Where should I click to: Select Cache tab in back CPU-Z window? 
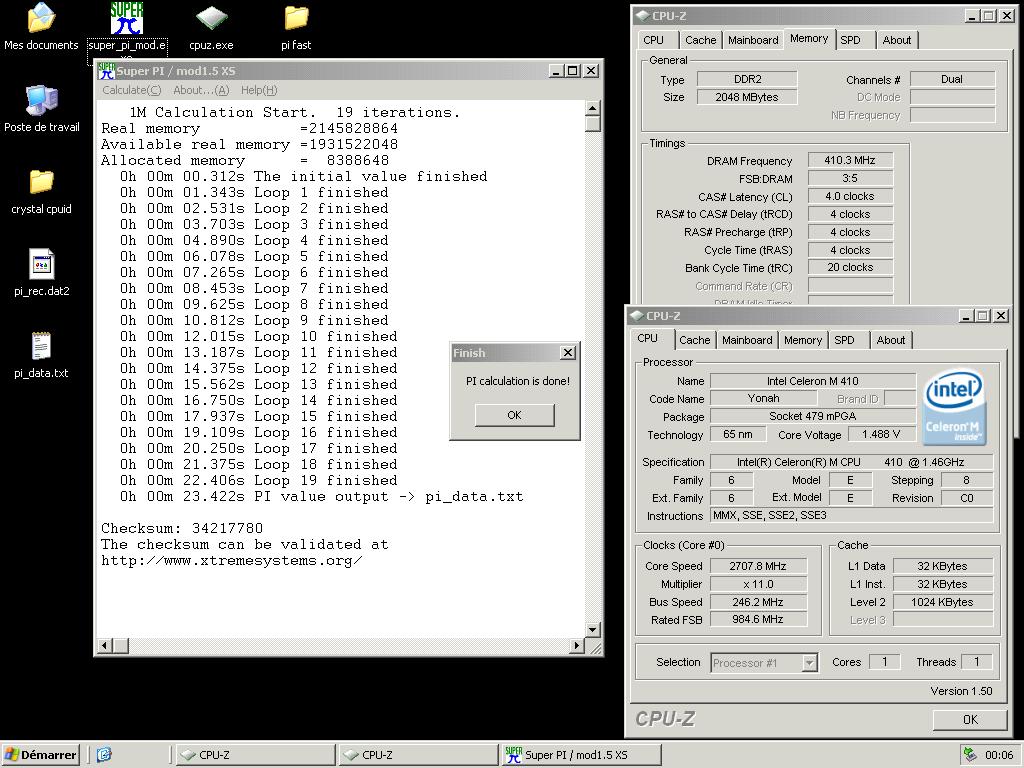(700, 40)
